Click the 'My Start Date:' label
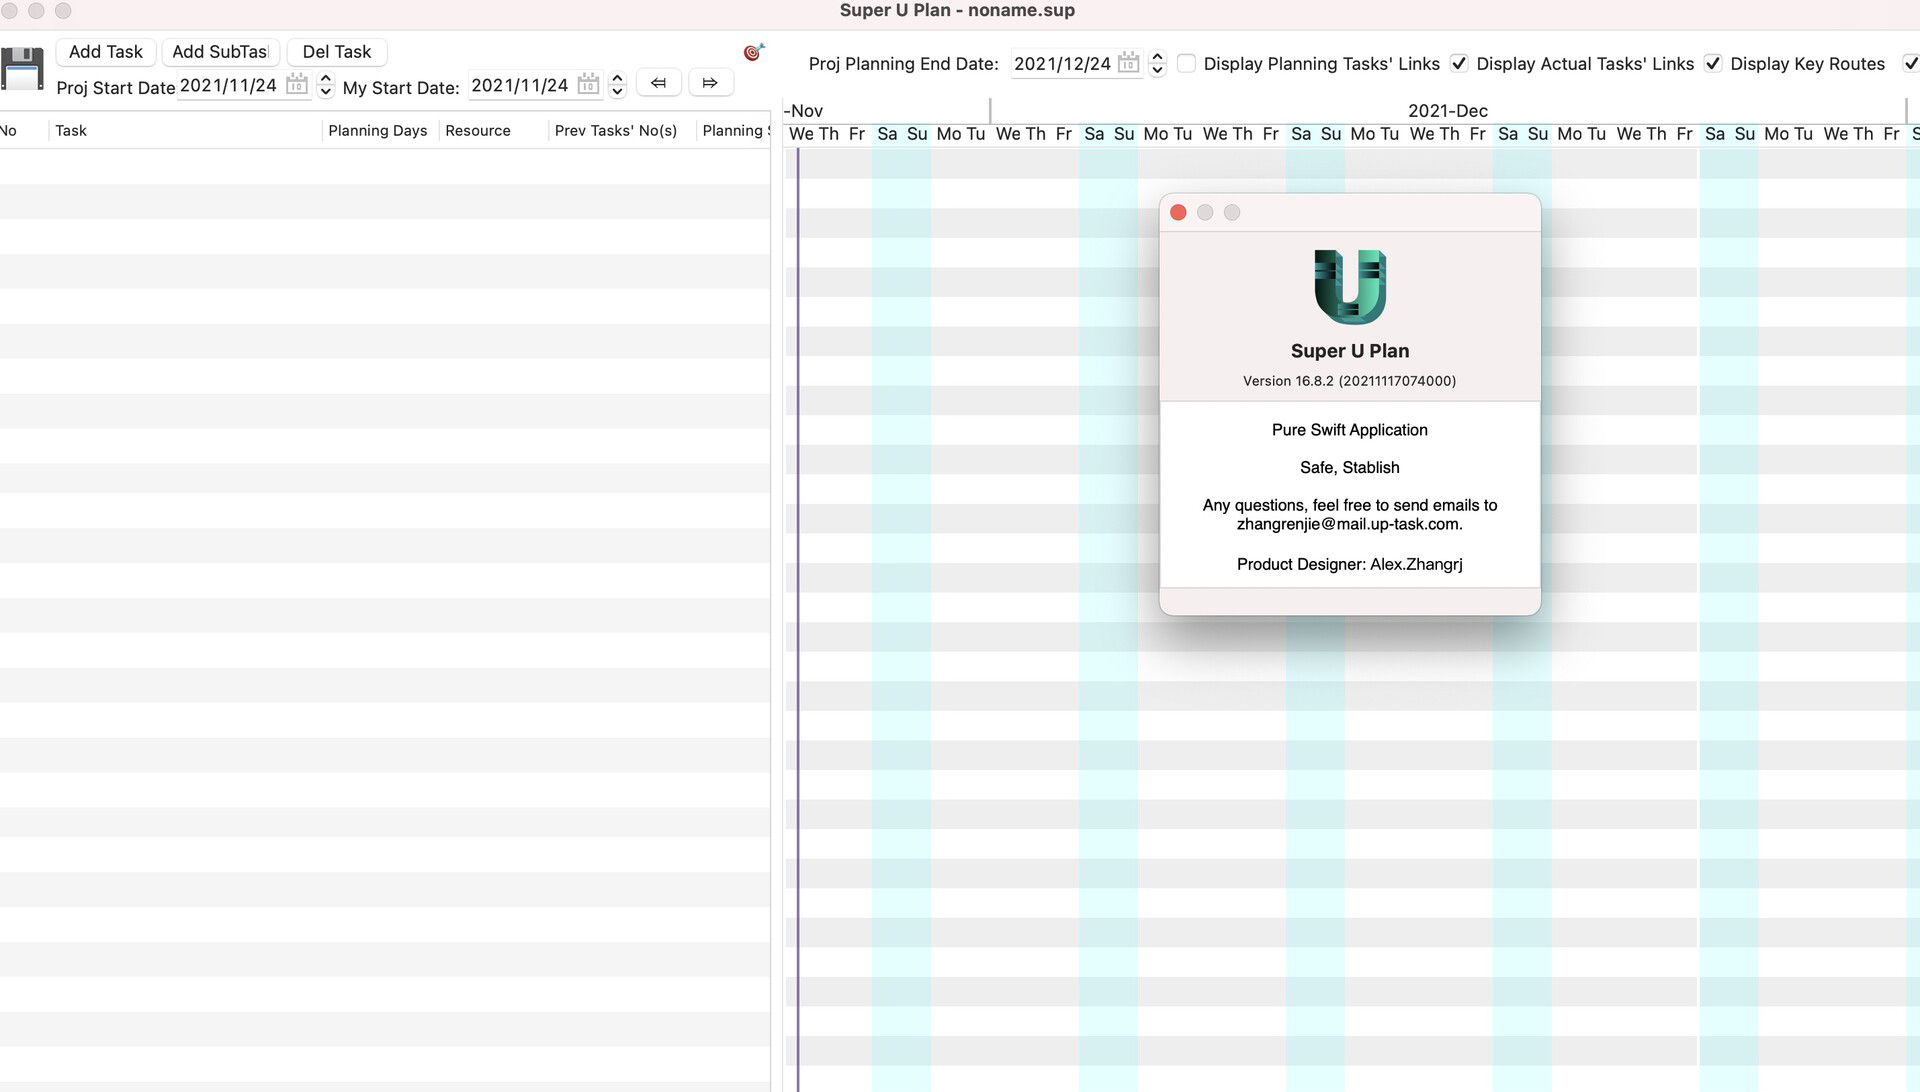 401,88
